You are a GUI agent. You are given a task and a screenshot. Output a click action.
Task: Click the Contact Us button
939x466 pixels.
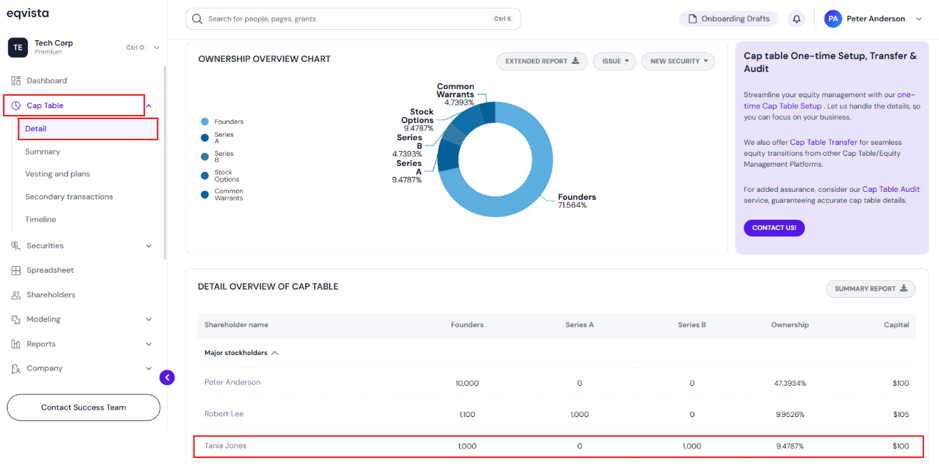tap(774, 228)
